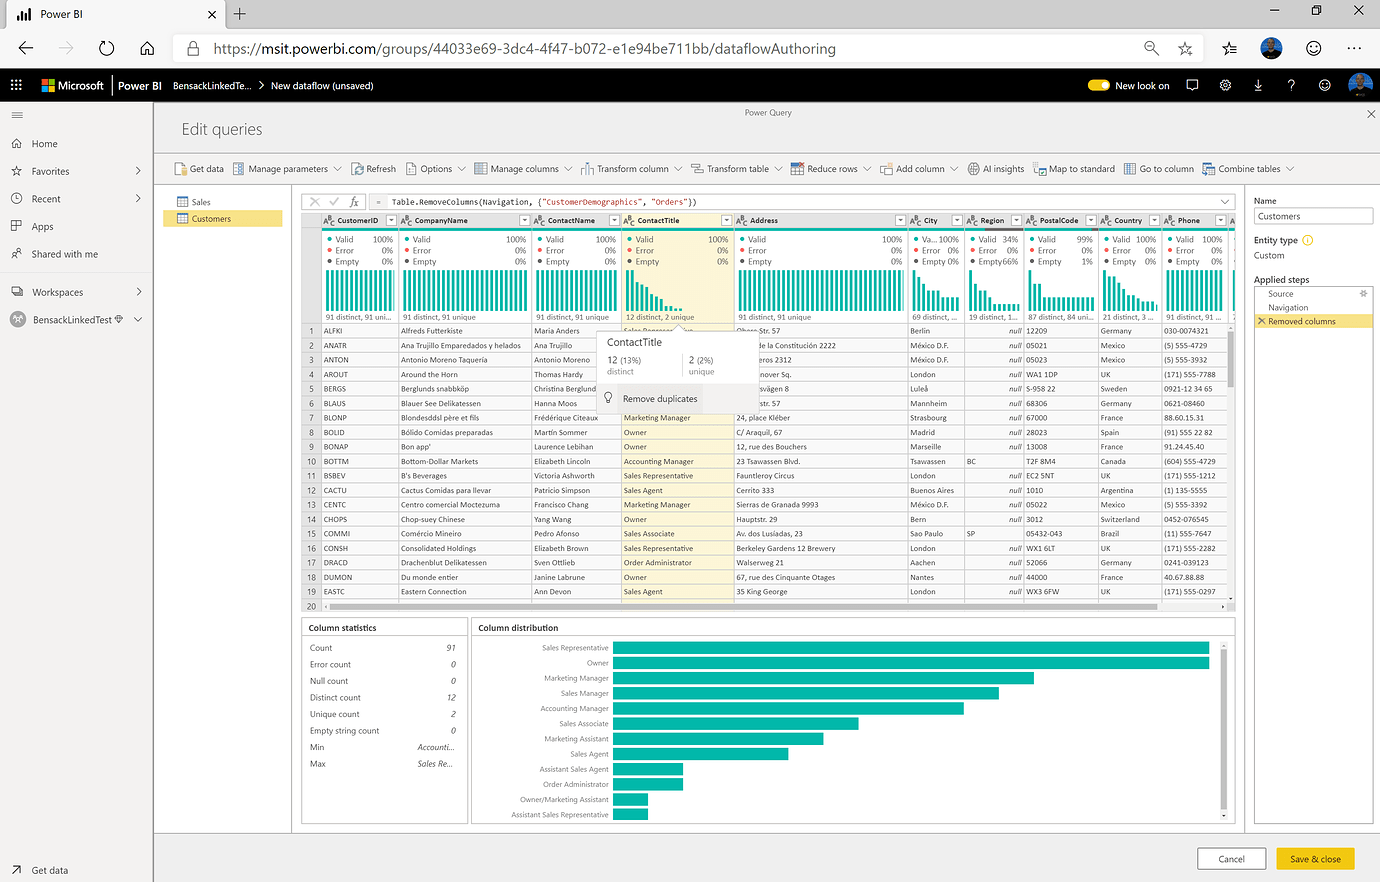
Task: Click inside the Name field showing Customers
Action: (x=1312, y=215)
